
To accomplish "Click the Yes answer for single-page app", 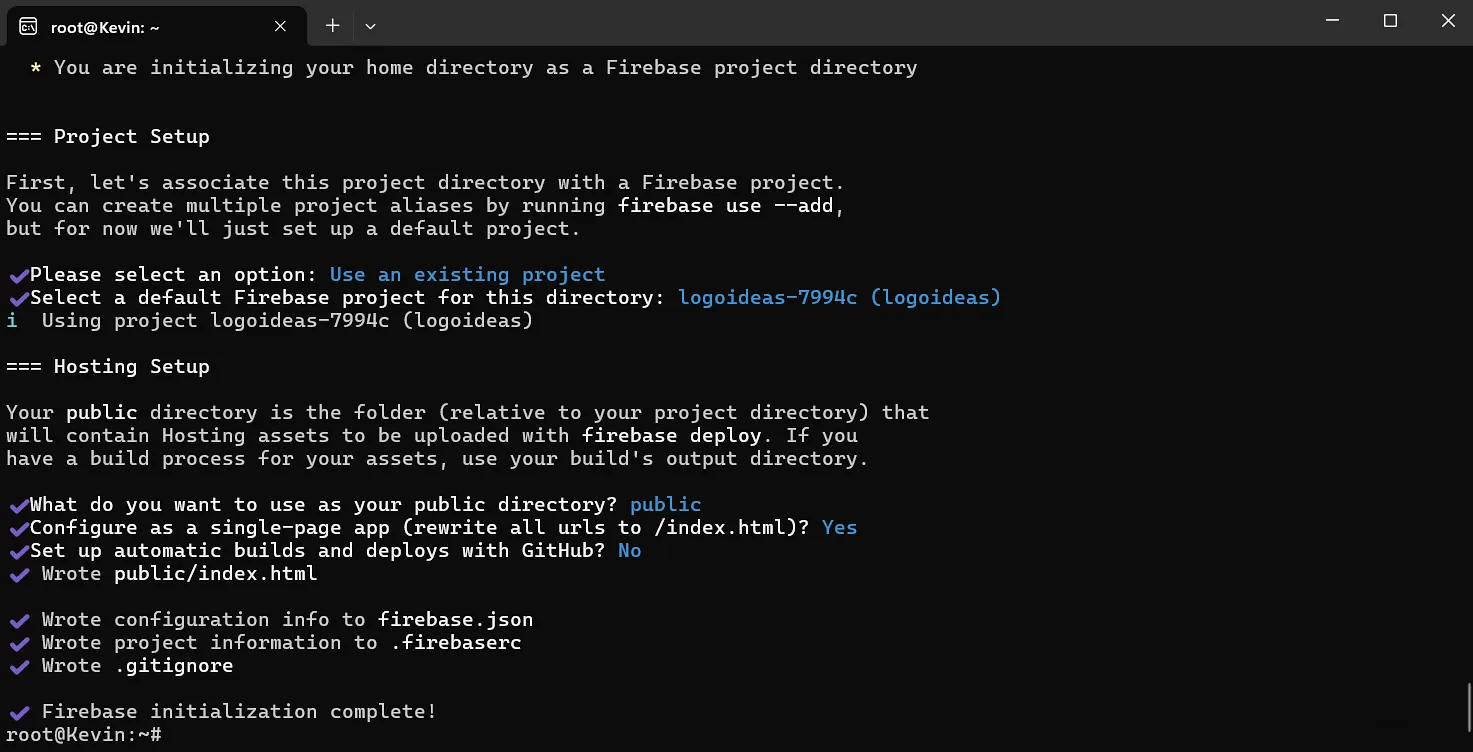I will point(839,527).
